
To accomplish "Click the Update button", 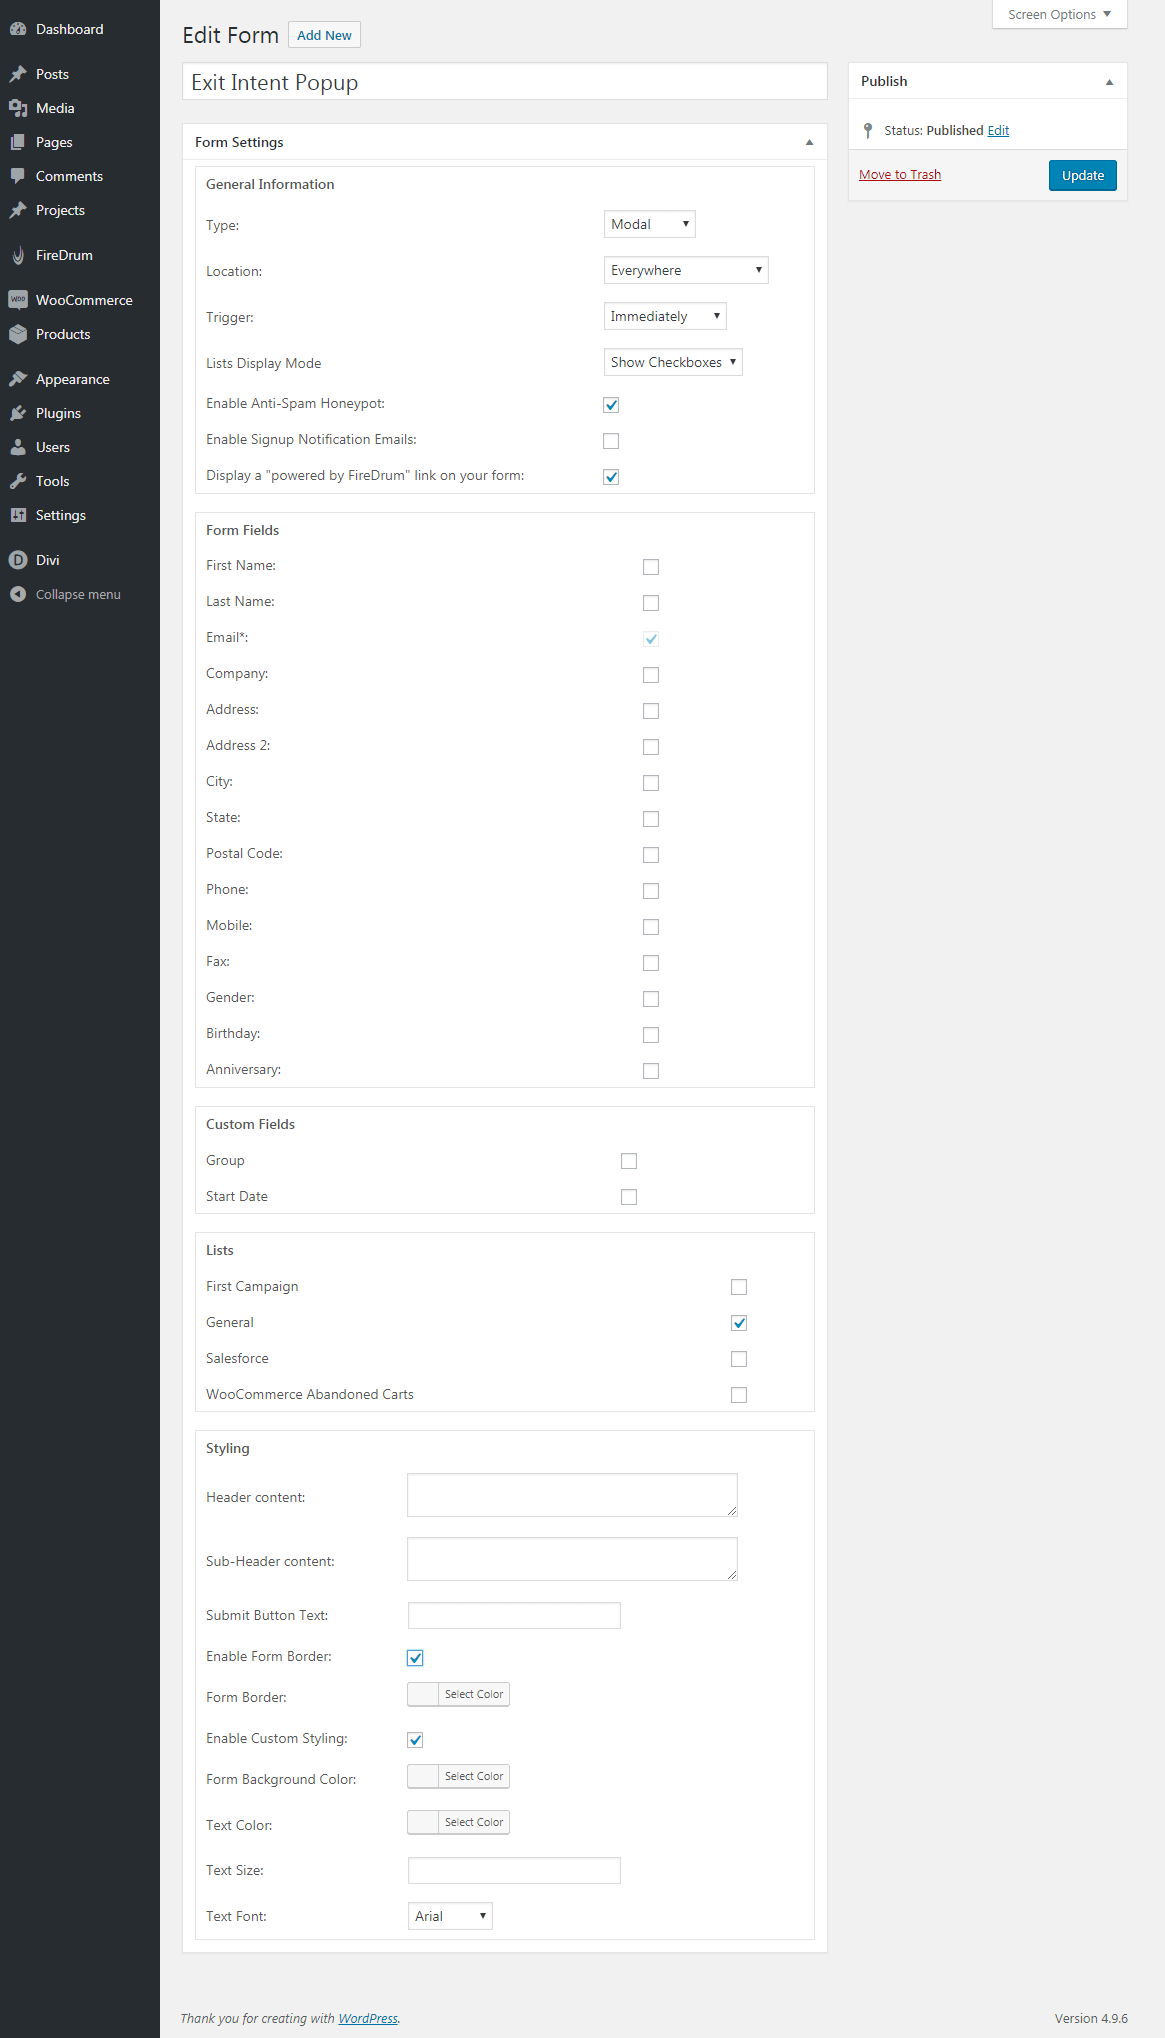I will tap(1082, 175).
